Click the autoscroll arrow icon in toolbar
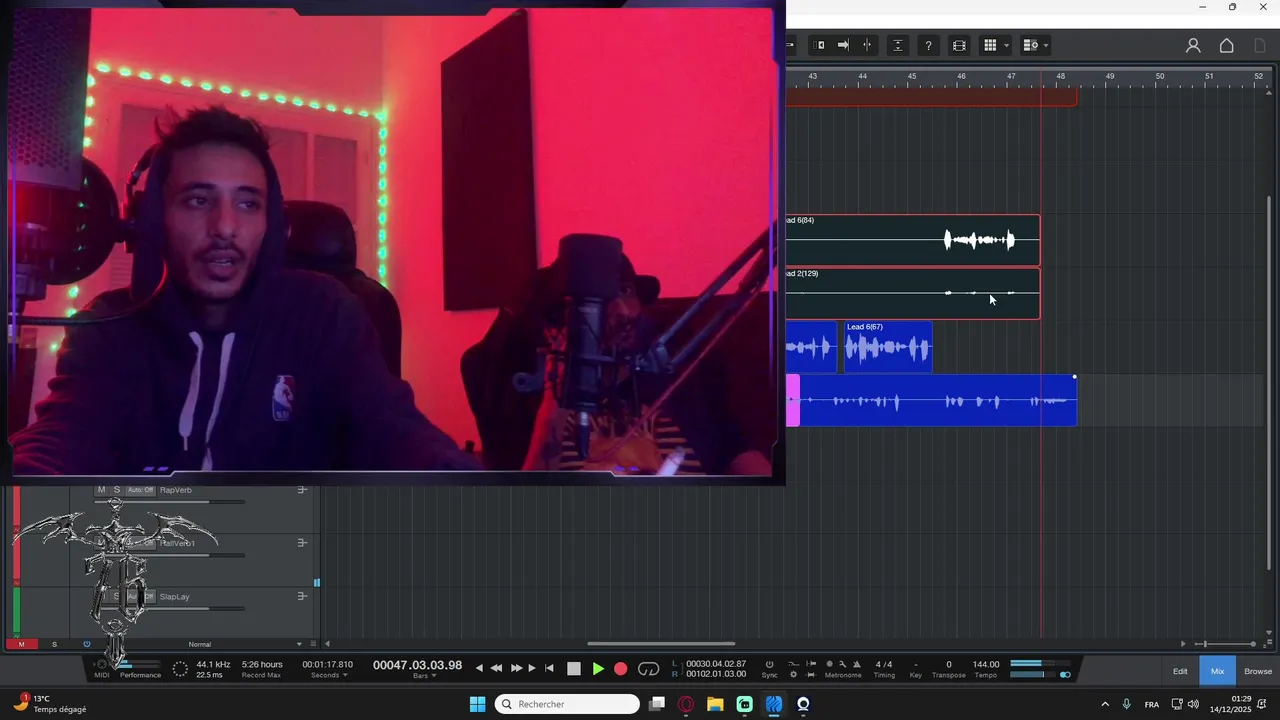This screenshot has height=720, width=1280. click(843, 45)
